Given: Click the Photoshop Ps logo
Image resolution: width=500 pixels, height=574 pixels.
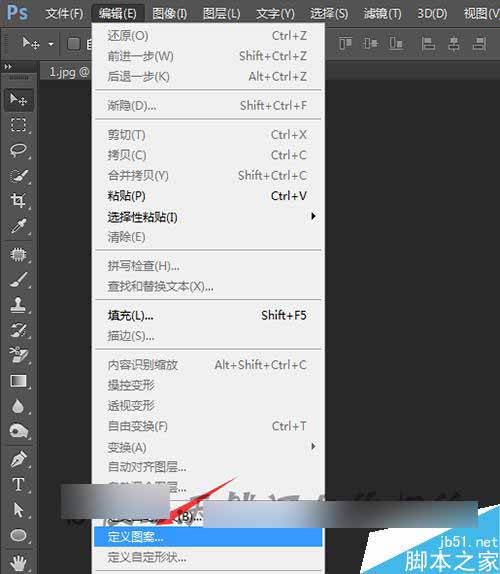Looking at the screenshot, I should [x=17, y=13].
